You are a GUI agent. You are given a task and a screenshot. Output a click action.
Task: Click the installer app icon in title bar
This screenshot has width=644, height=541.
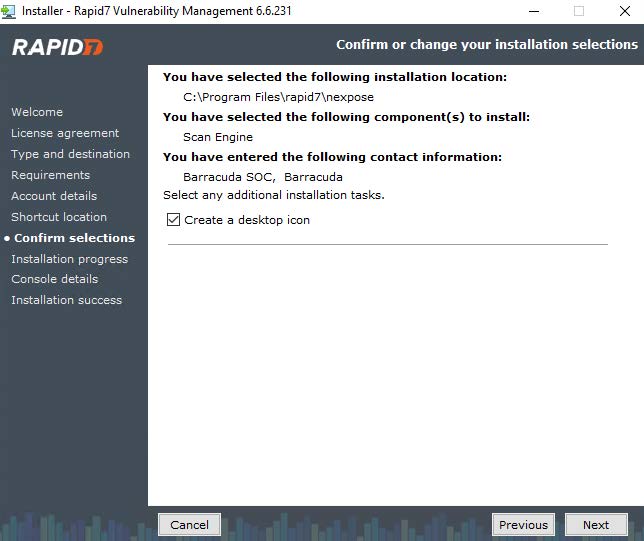point(8,11)
